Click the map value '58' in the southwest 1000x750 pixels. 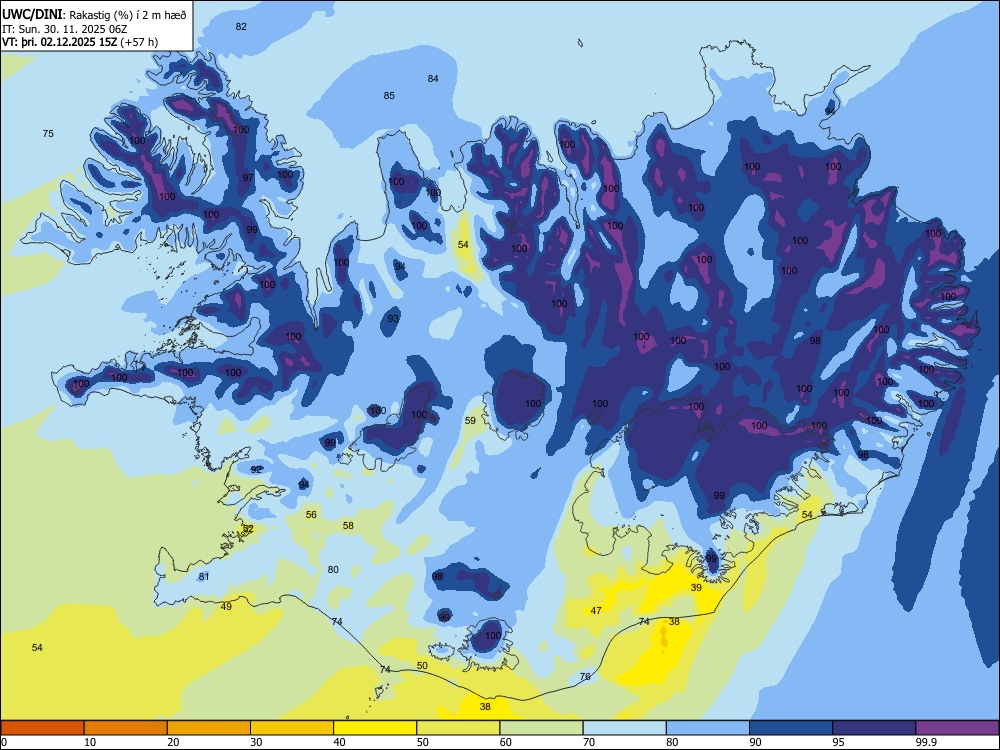coord(348,526)
